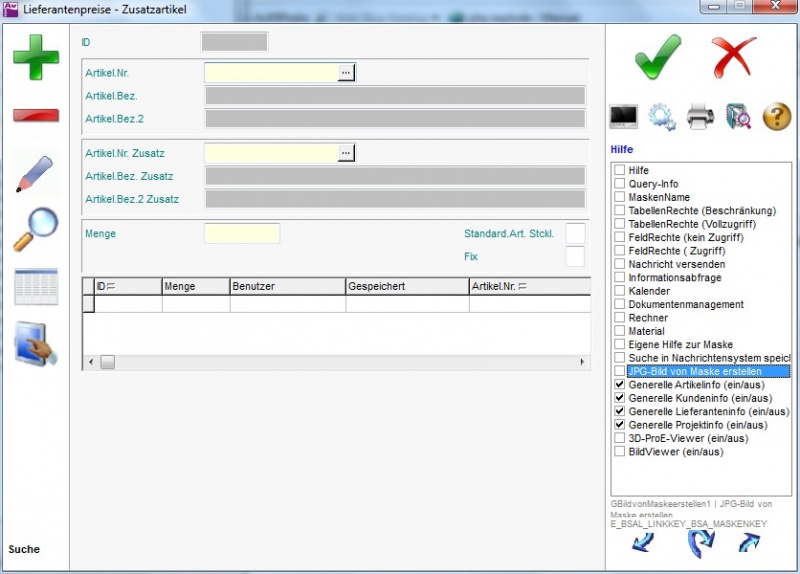Click the green checkmark to confirm
The height and width of the screenshot is (574, 800).
click(658, 56)
